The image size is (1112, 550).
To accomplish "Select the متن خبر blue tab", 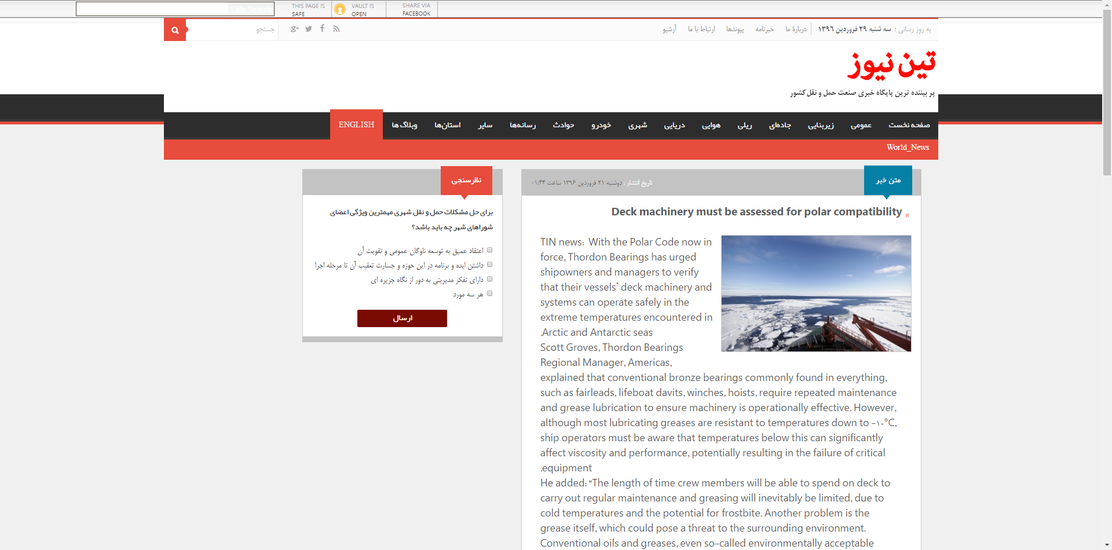I will (x=888, y=180).
